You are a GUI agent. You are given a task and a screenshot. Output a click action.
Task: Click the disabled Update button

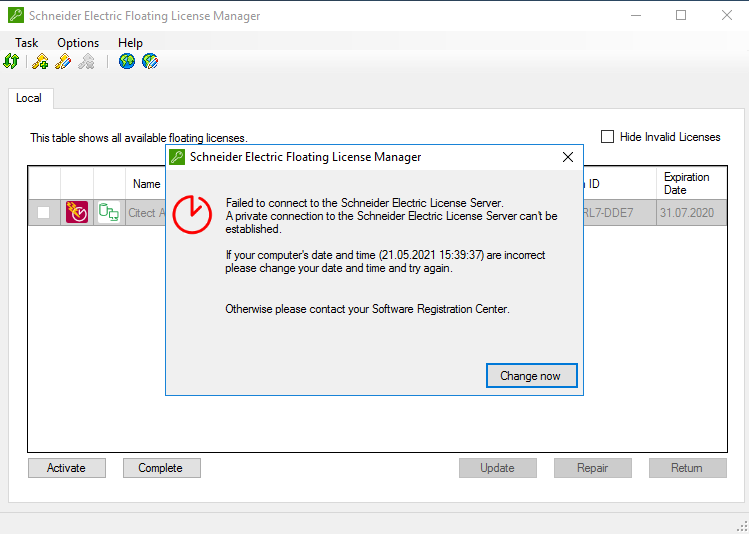[x=498, y=468]
